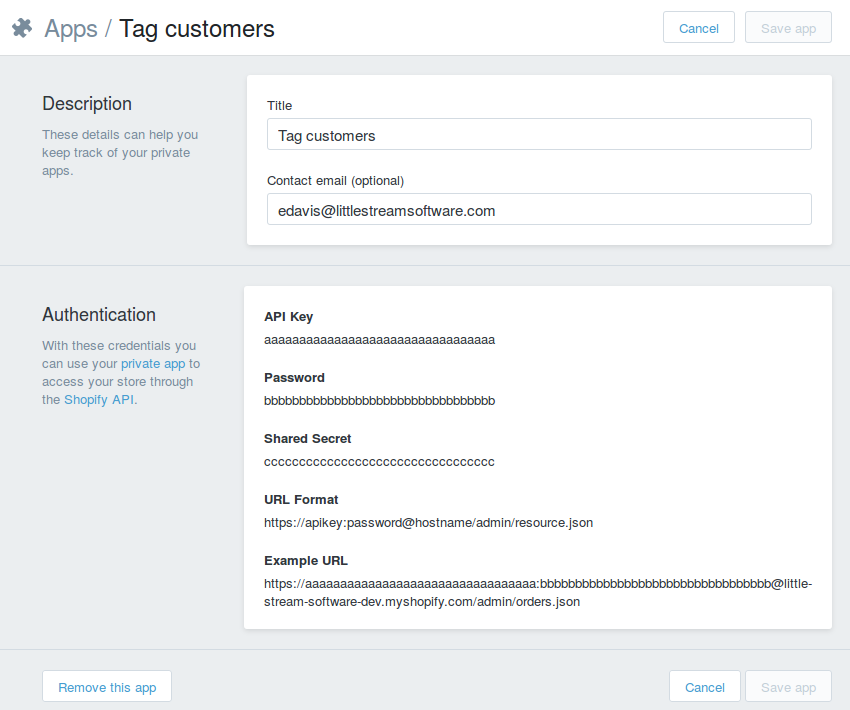Screen dimensions: 850x710
Task: Click the API Key label
Action: point(288,317)
